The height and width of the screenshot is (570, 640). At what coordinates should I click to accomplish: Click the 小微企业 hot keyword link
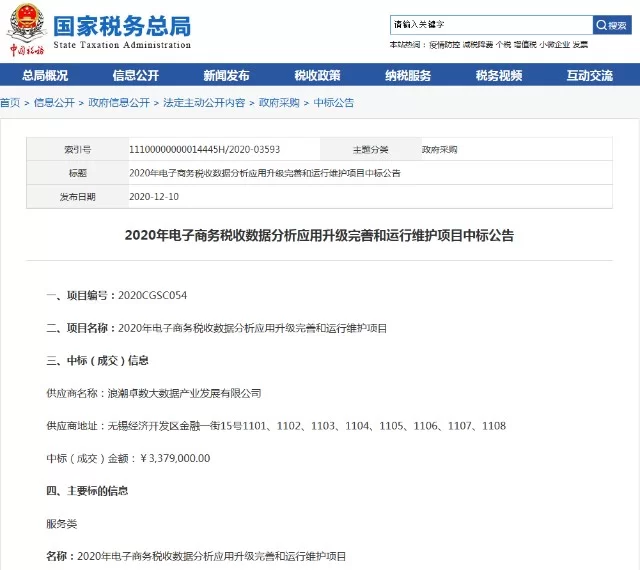(554, 45)
